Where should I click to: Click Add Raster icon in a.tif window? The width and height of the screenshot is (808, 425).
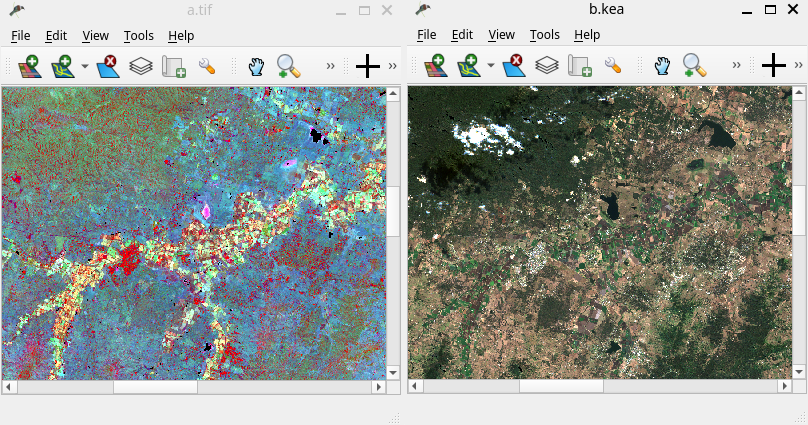29,66
